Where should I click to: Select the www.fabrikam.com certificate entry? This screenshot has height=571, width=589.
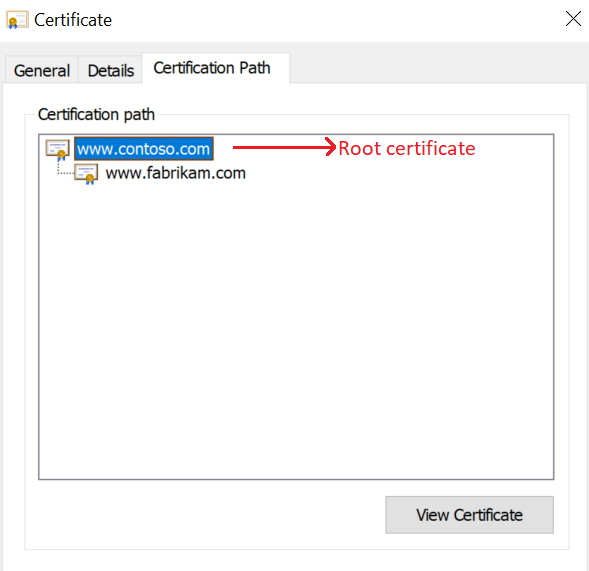[175, 173]
